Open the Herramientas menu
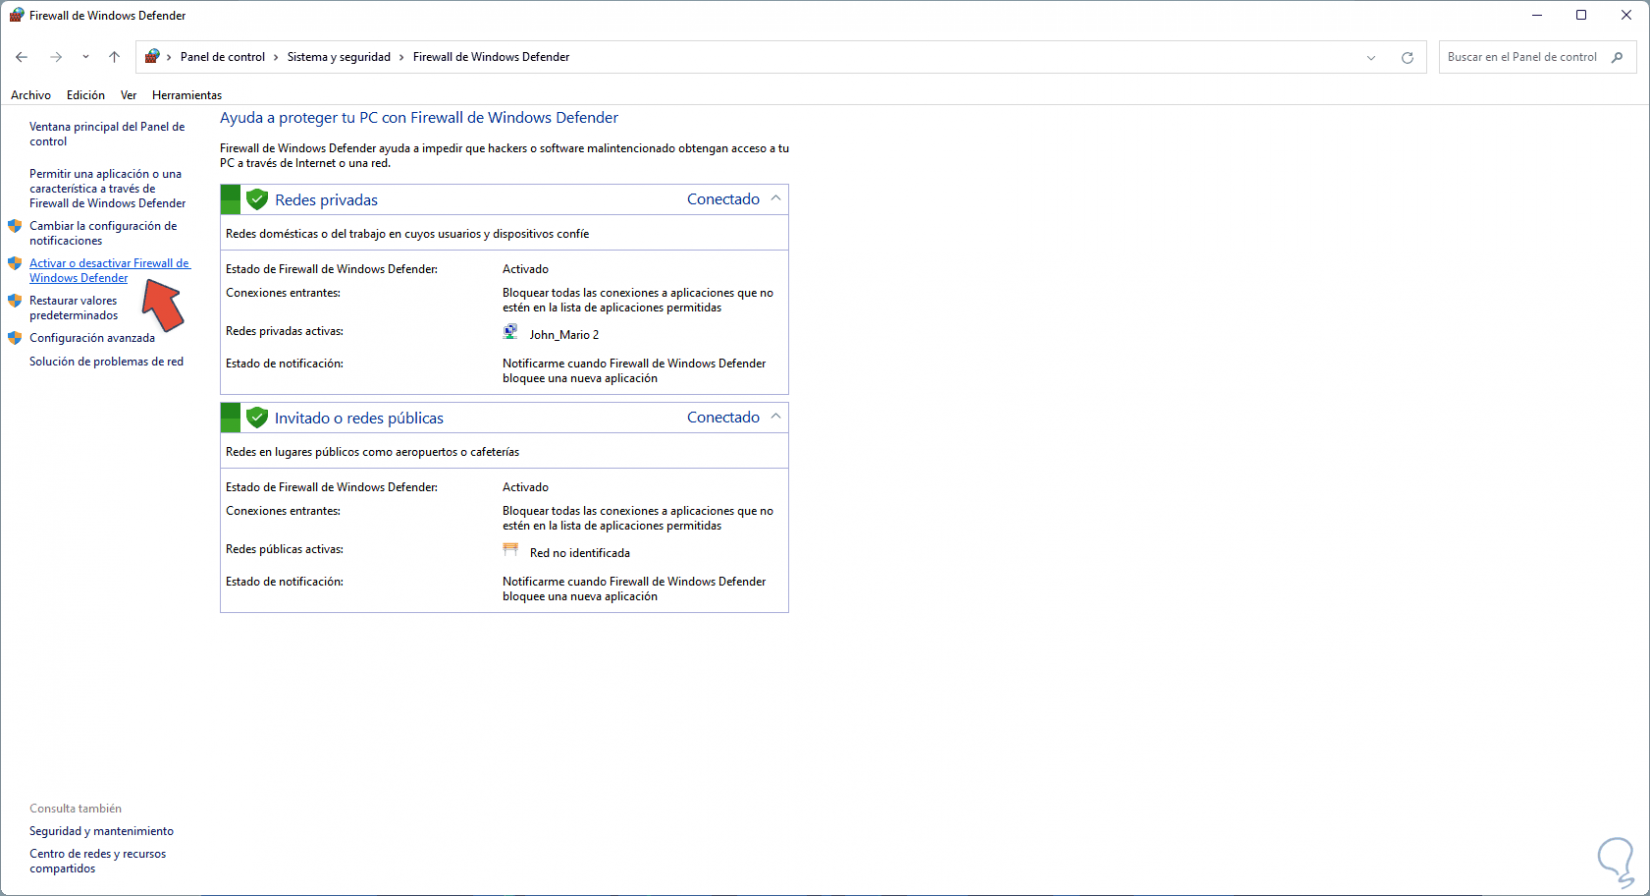The width and height of the screenshot is (1650, 896). (187, 95)
